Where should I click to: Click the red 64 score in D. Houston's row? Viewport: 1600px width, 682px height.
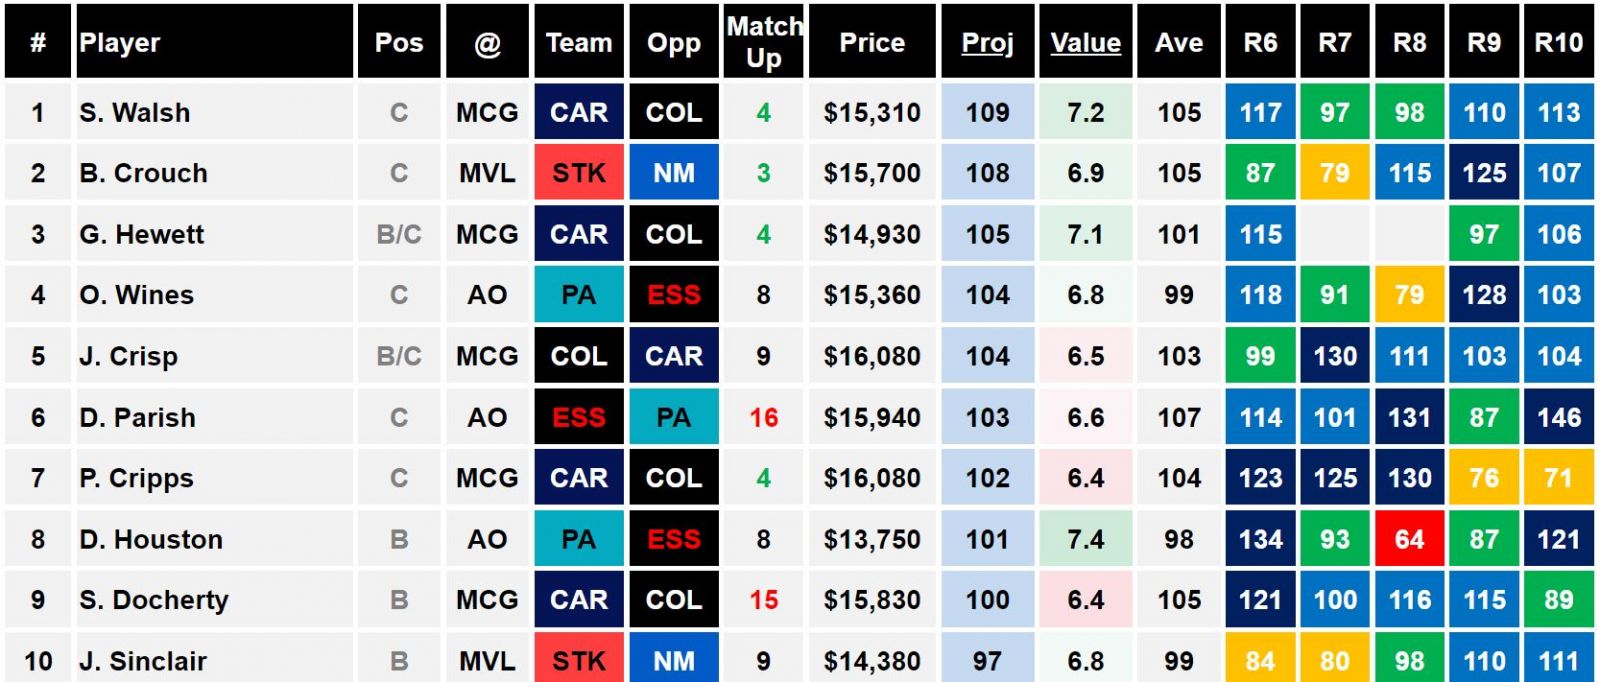pos(1409,539)
